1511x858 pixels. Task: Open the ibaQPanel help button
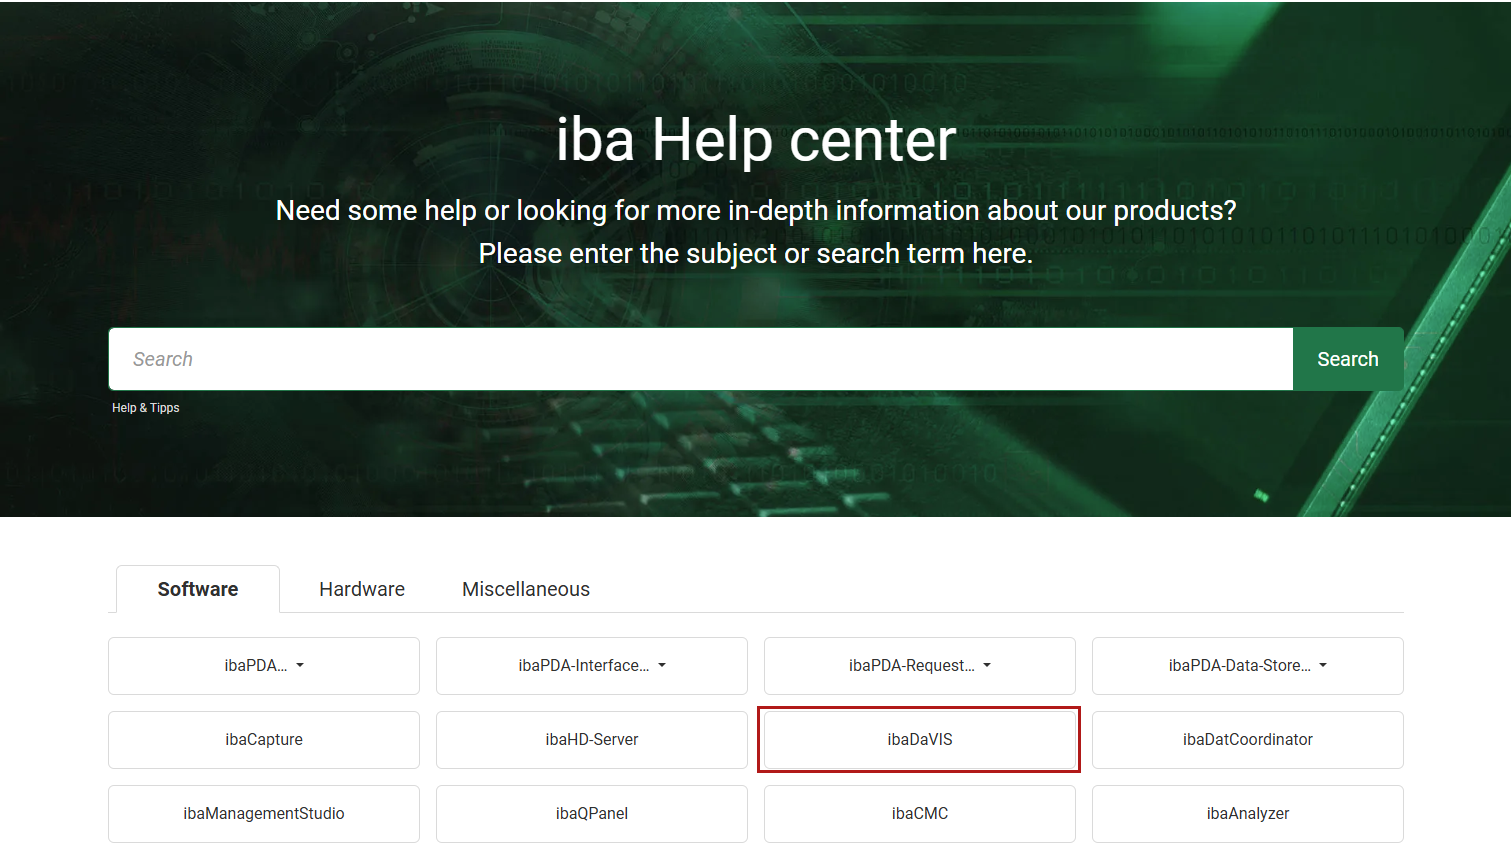pos(592,814)
